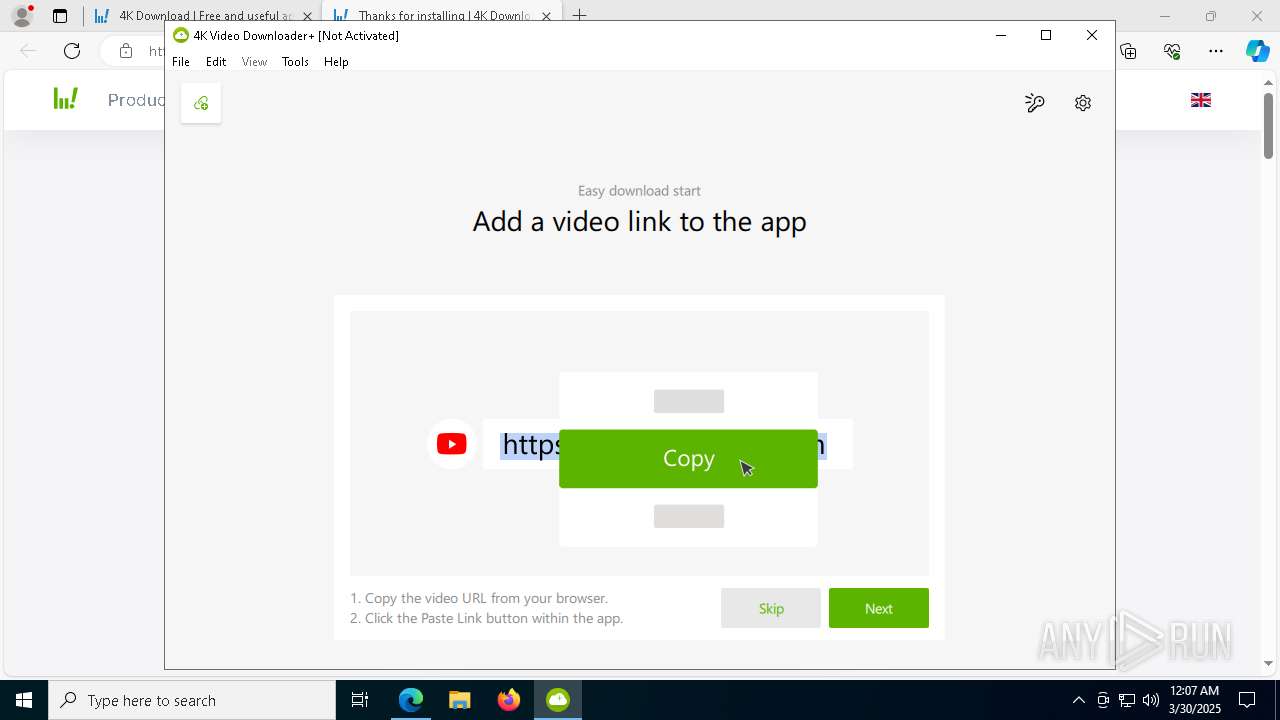Reload the page in Edge

point(72,51)
